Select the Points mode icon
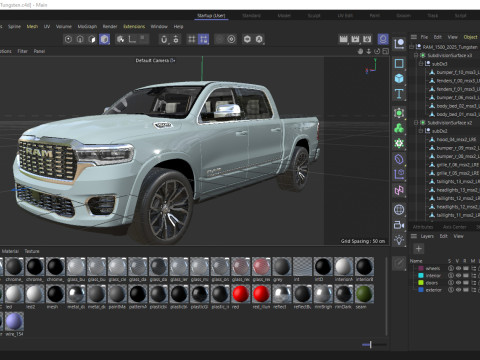480x360 pixels. [x=68, y=39]
